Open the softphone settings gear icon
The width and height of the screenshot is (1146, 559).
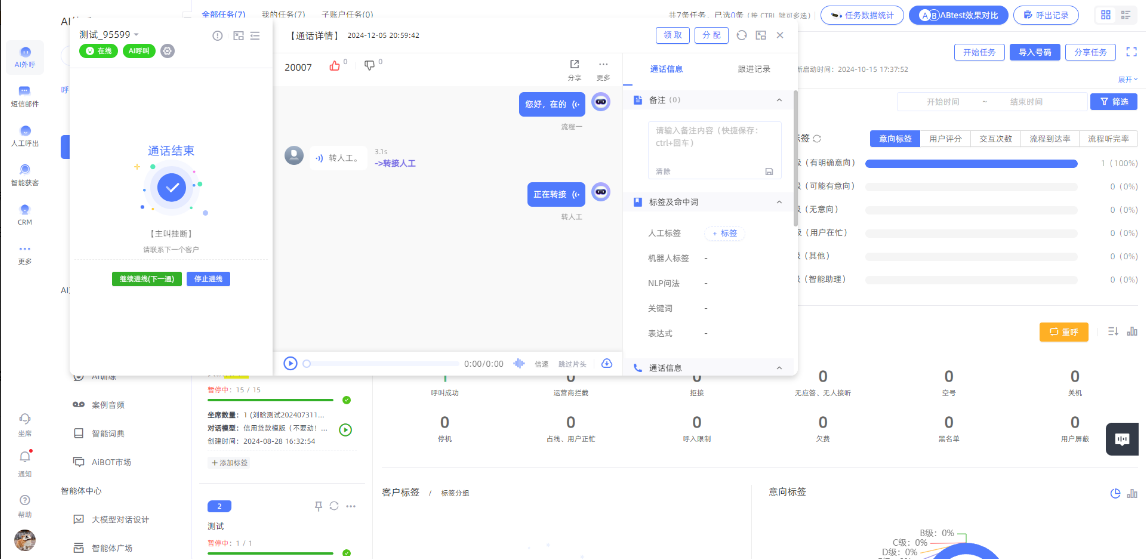pos(167,51)
